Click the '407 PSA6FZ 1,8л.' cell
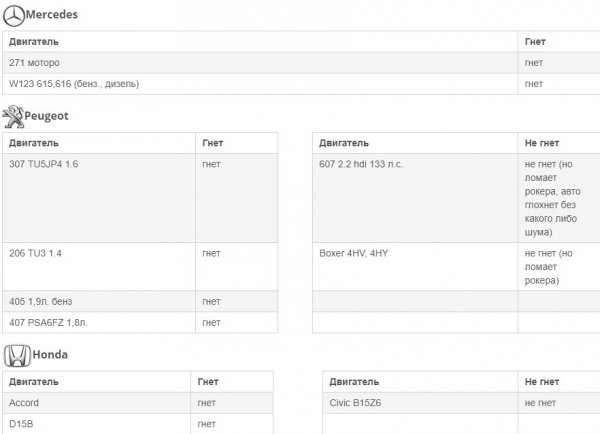Image resolution: width=600 pixels, height=434 pixels. (99, 322)
